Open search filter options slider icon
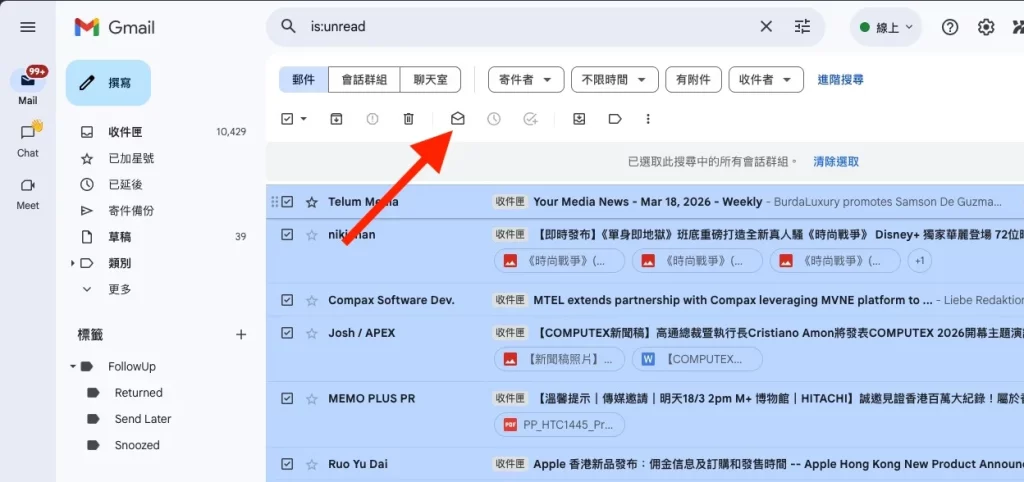Screen dimensions: 1024x482 (x=802, y=27)
